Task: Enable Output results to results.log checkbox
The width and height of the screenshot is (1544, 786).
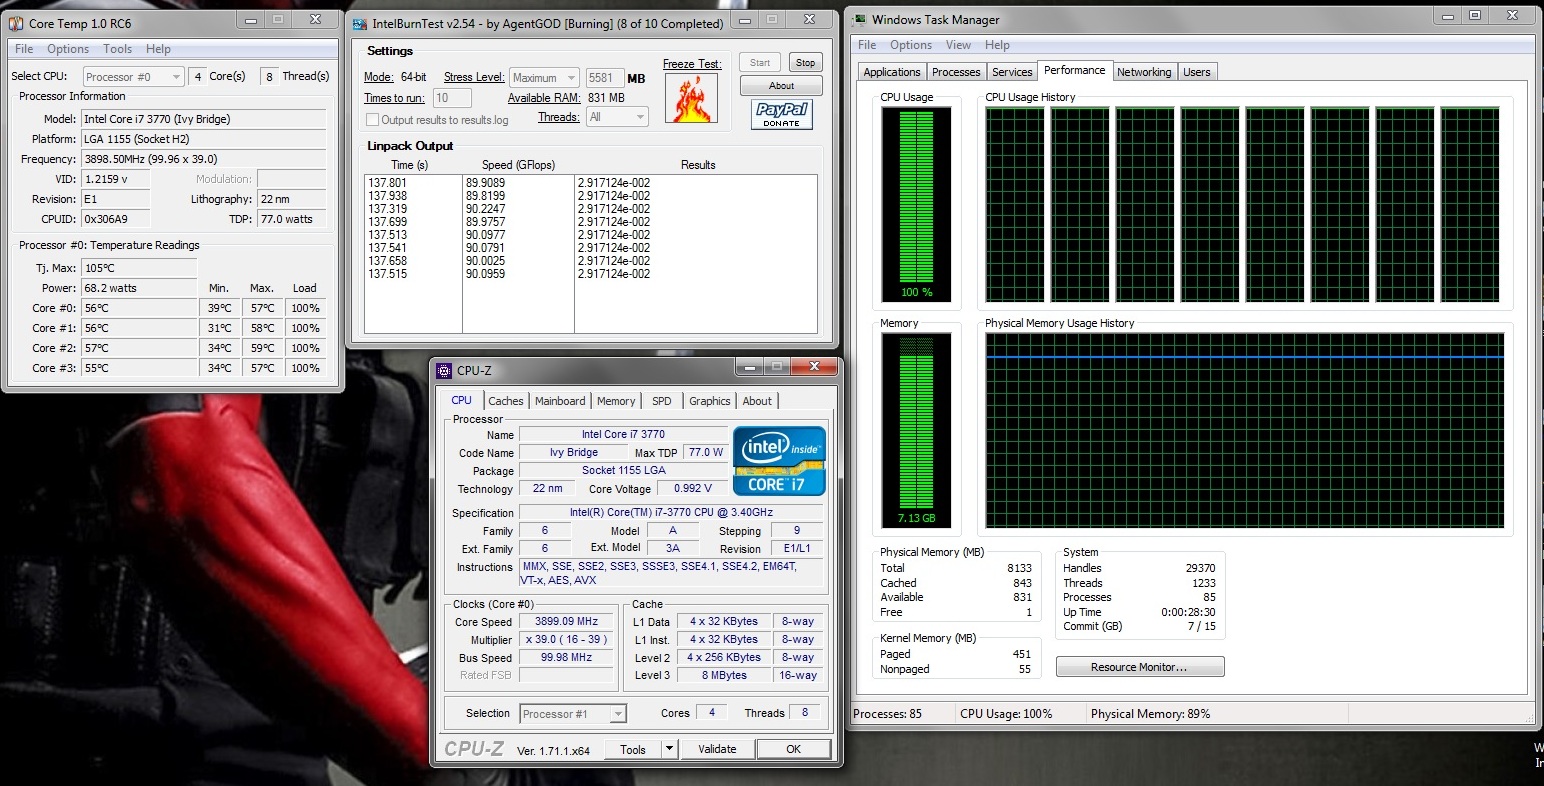Action: 373,120
